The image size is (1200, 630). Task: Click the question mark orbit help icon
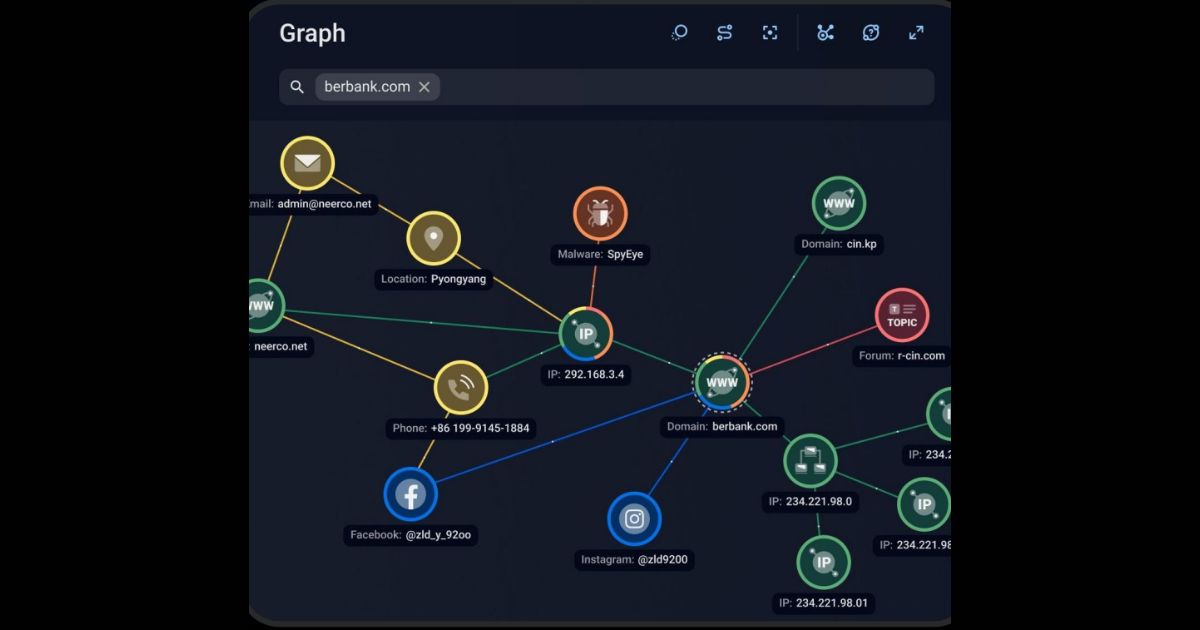coord(871,33)
